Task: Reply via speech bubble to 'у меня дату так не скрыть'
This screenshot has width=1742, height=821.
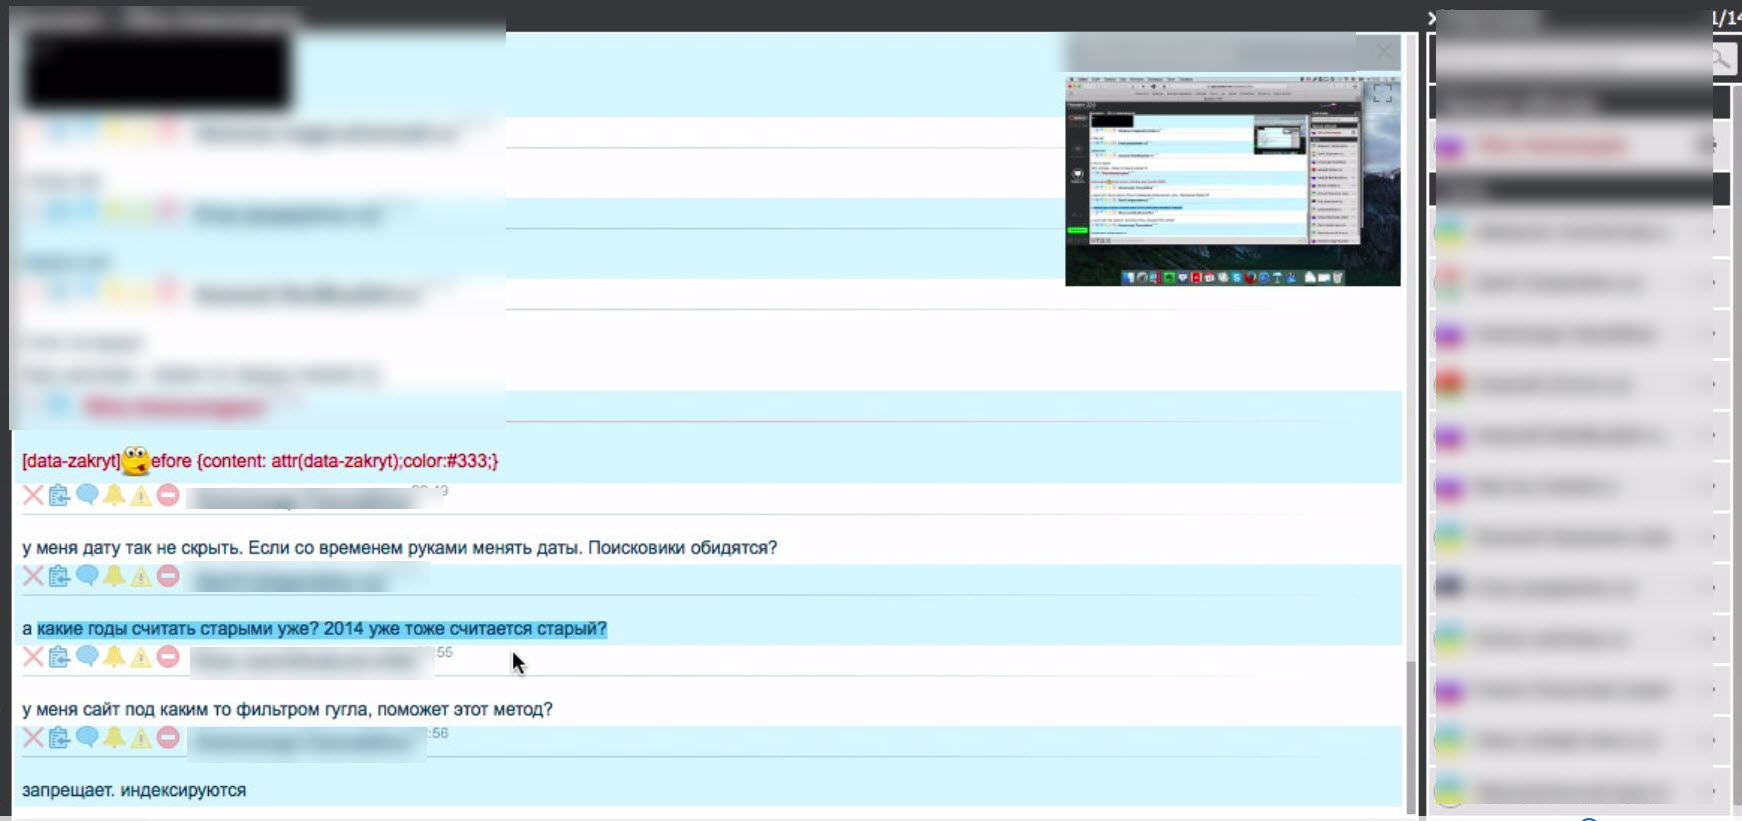Action: coord(87,495)
